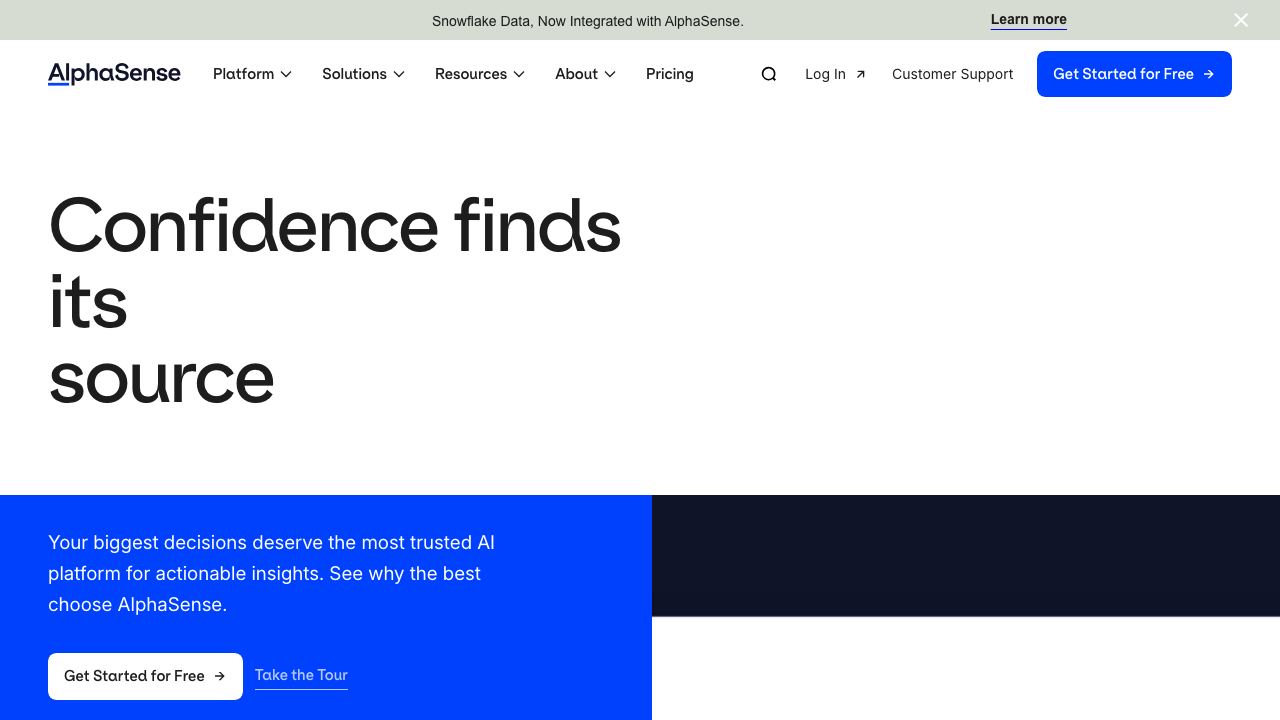This screenshot has height=720, width=1280.
Task: Open the Take the Tour link
Action: point(301,676)
